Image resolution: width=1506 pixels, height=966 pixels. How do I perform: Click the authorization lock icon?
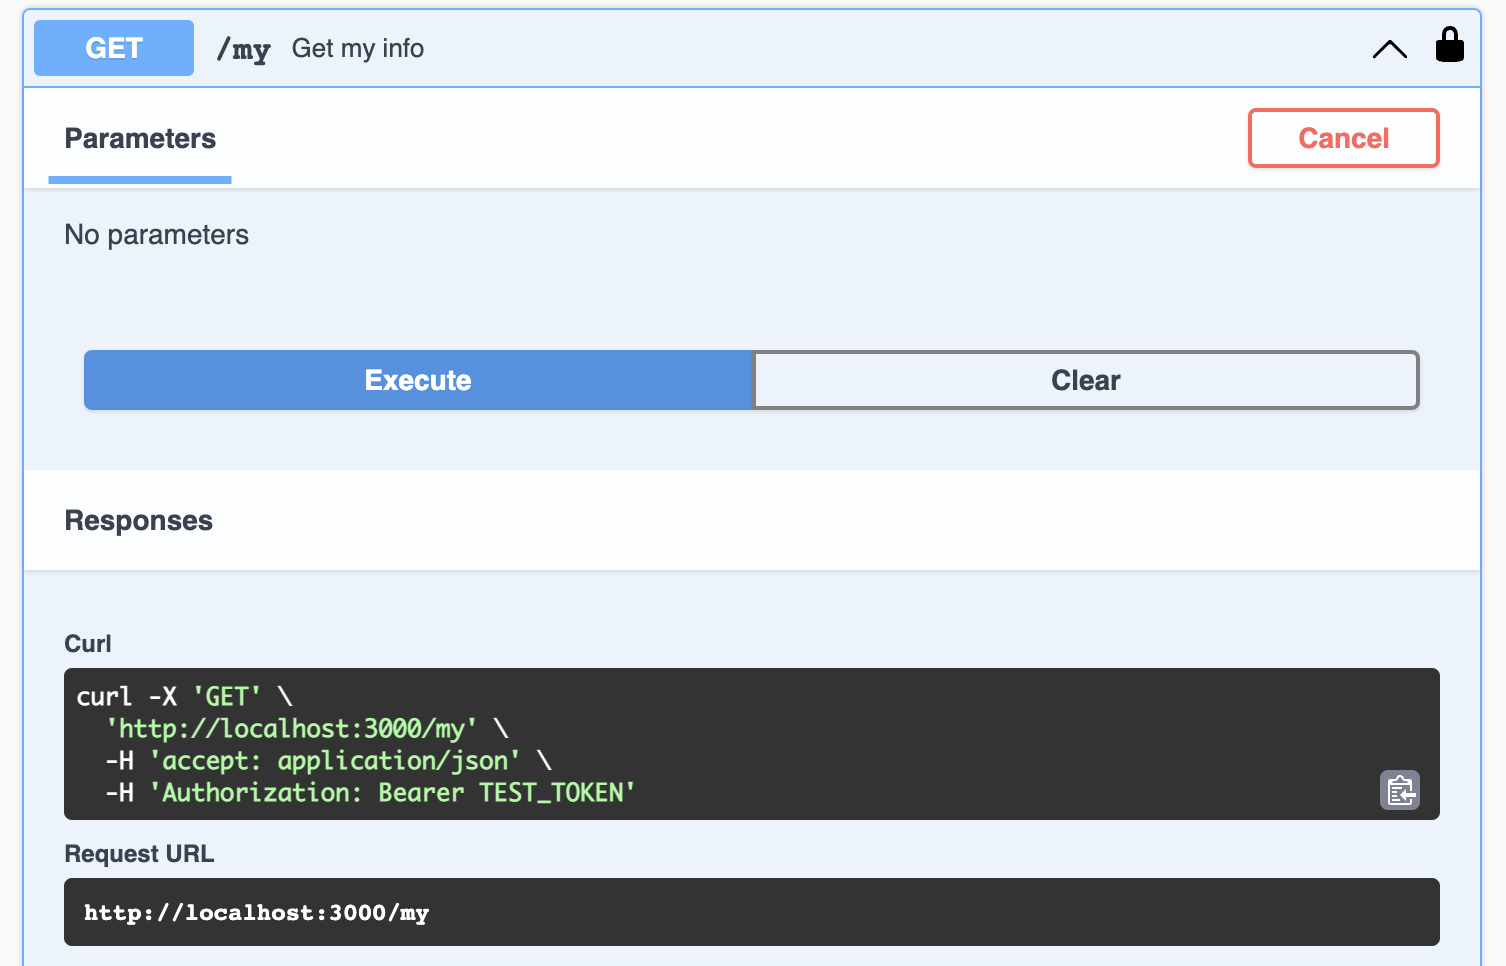tap(1449, 46)
